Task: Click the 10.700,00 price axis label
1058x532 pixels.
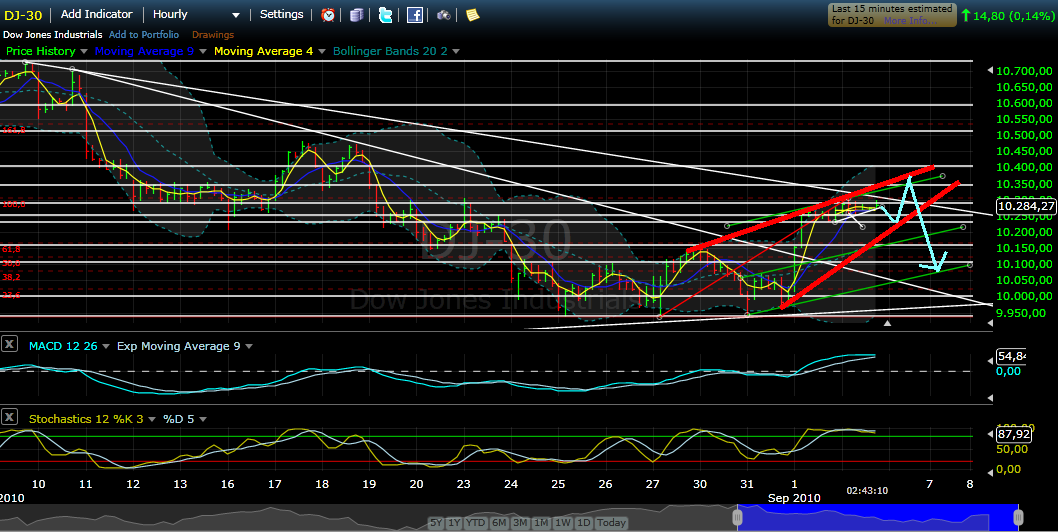Action: [1024, 71]
